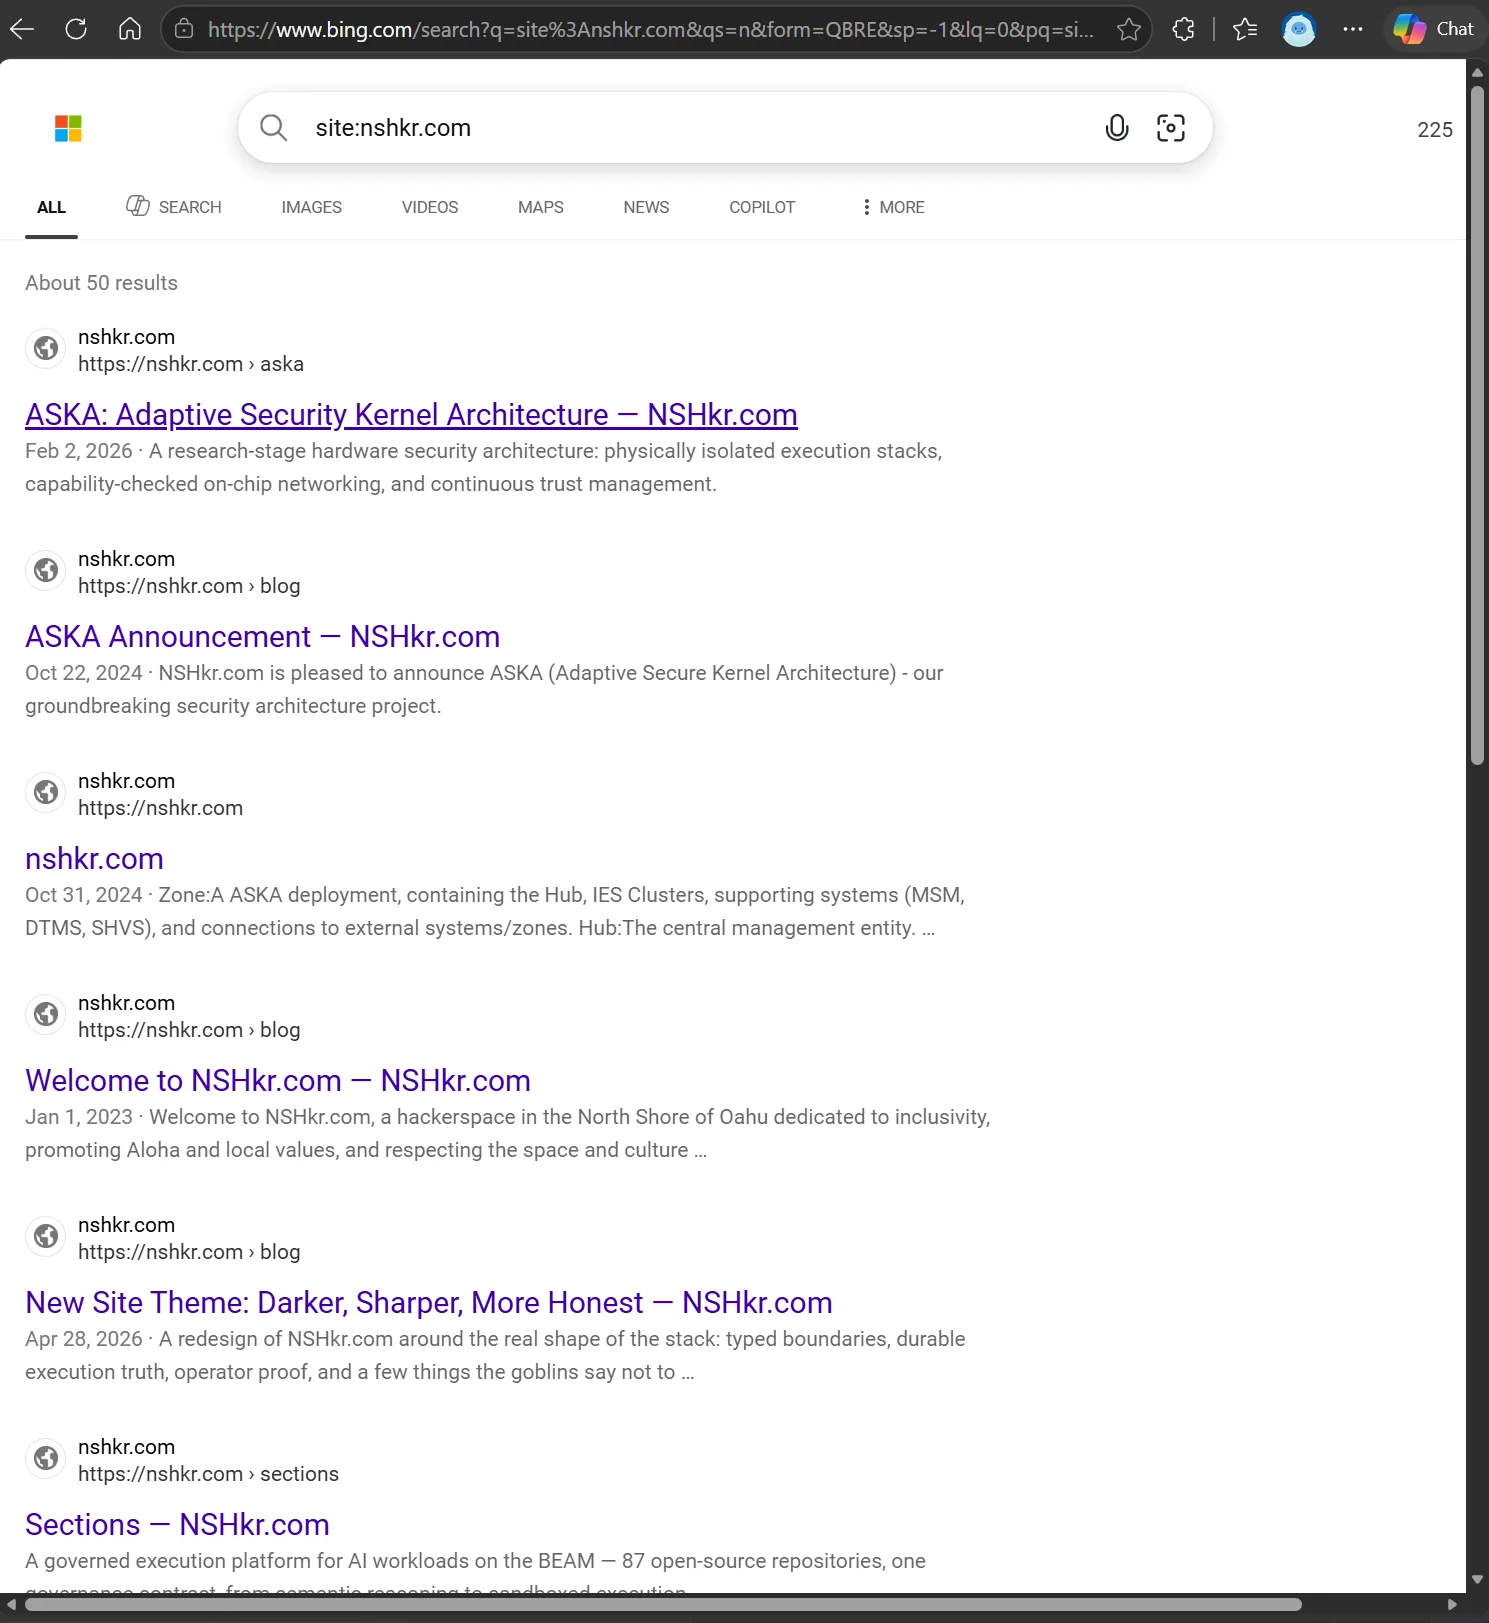Image resolution: width=1489 pixels, height=1623 pixels.
Task: Reload the page with the refresh icon
Action: coord(76,29)
